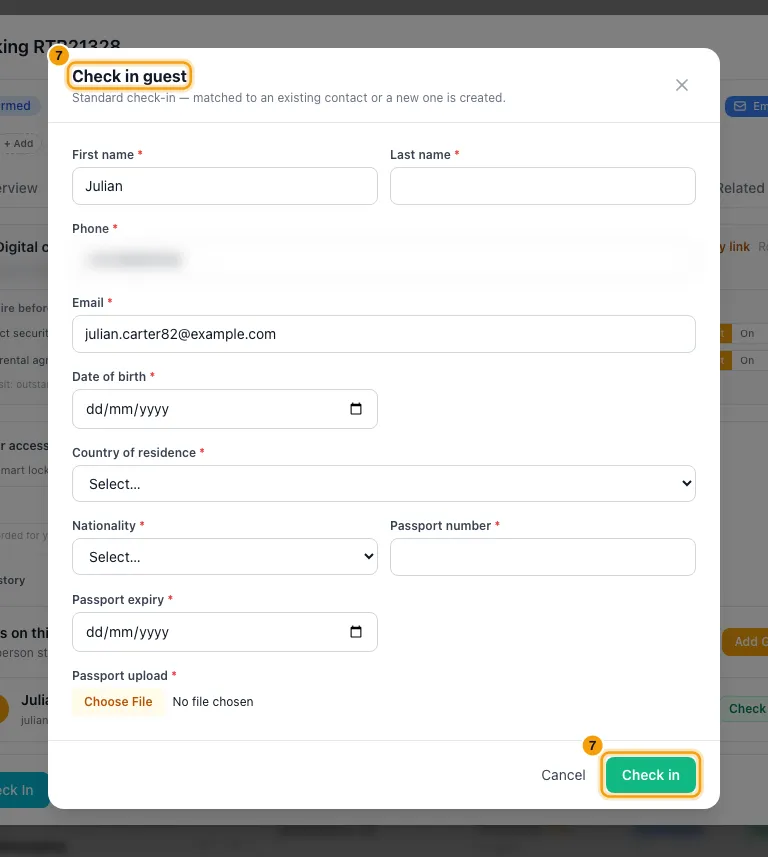Click the '+ Add' tag in background page
768x857 pixels.
tap(19, 144)
